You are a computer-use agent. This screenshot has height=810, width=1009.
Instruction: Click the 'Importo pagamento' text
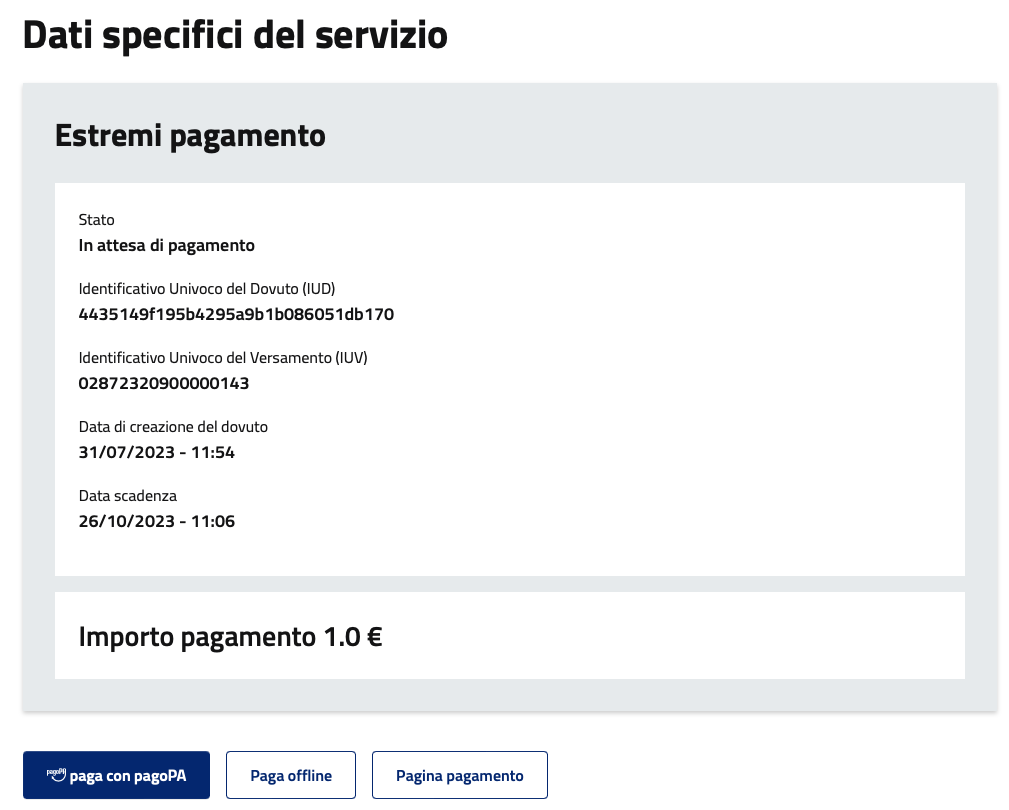pyautogui.click(x=197, y=636)
